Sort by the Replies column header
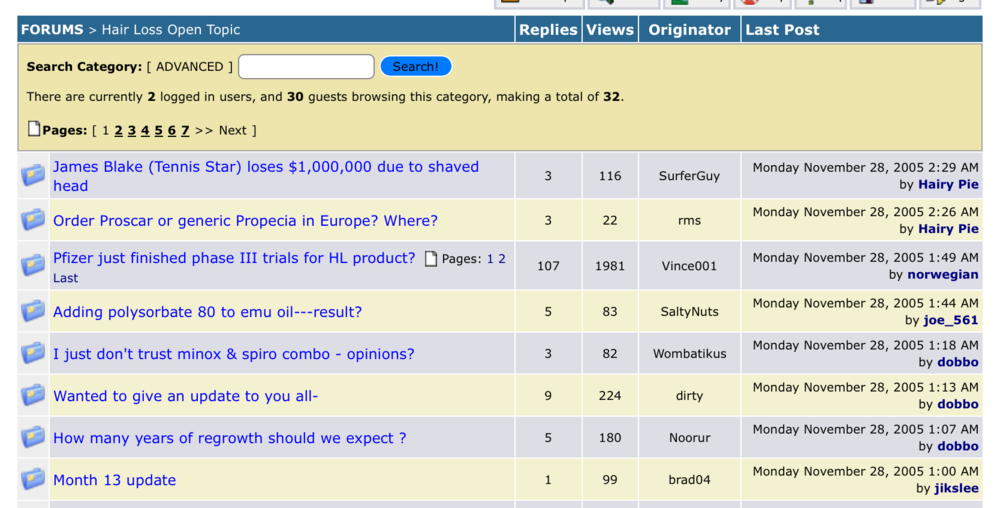This screenshot has width=1000, height=508. coord(547,30)
